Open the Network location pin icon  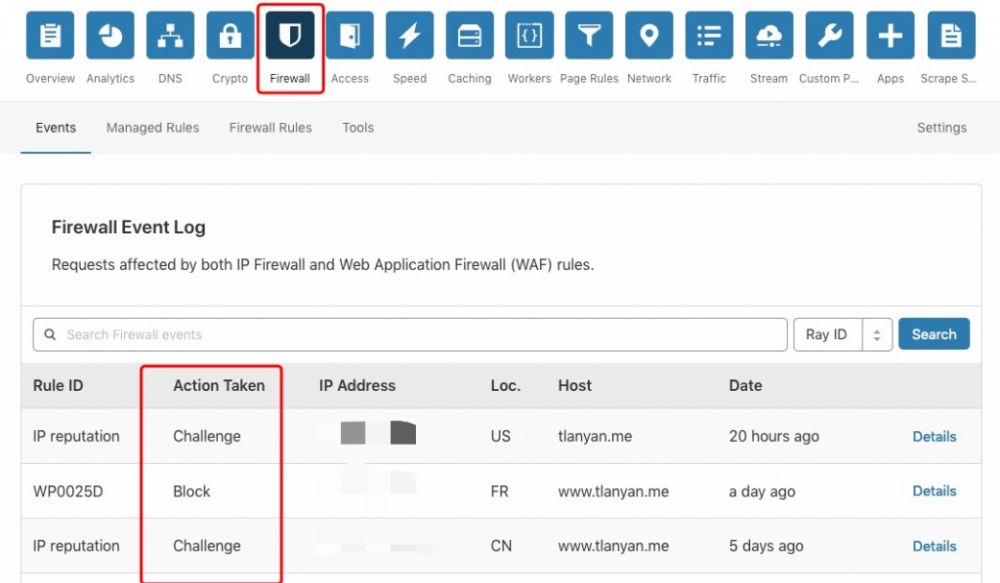pyautogui.click(x=649, y=37)
